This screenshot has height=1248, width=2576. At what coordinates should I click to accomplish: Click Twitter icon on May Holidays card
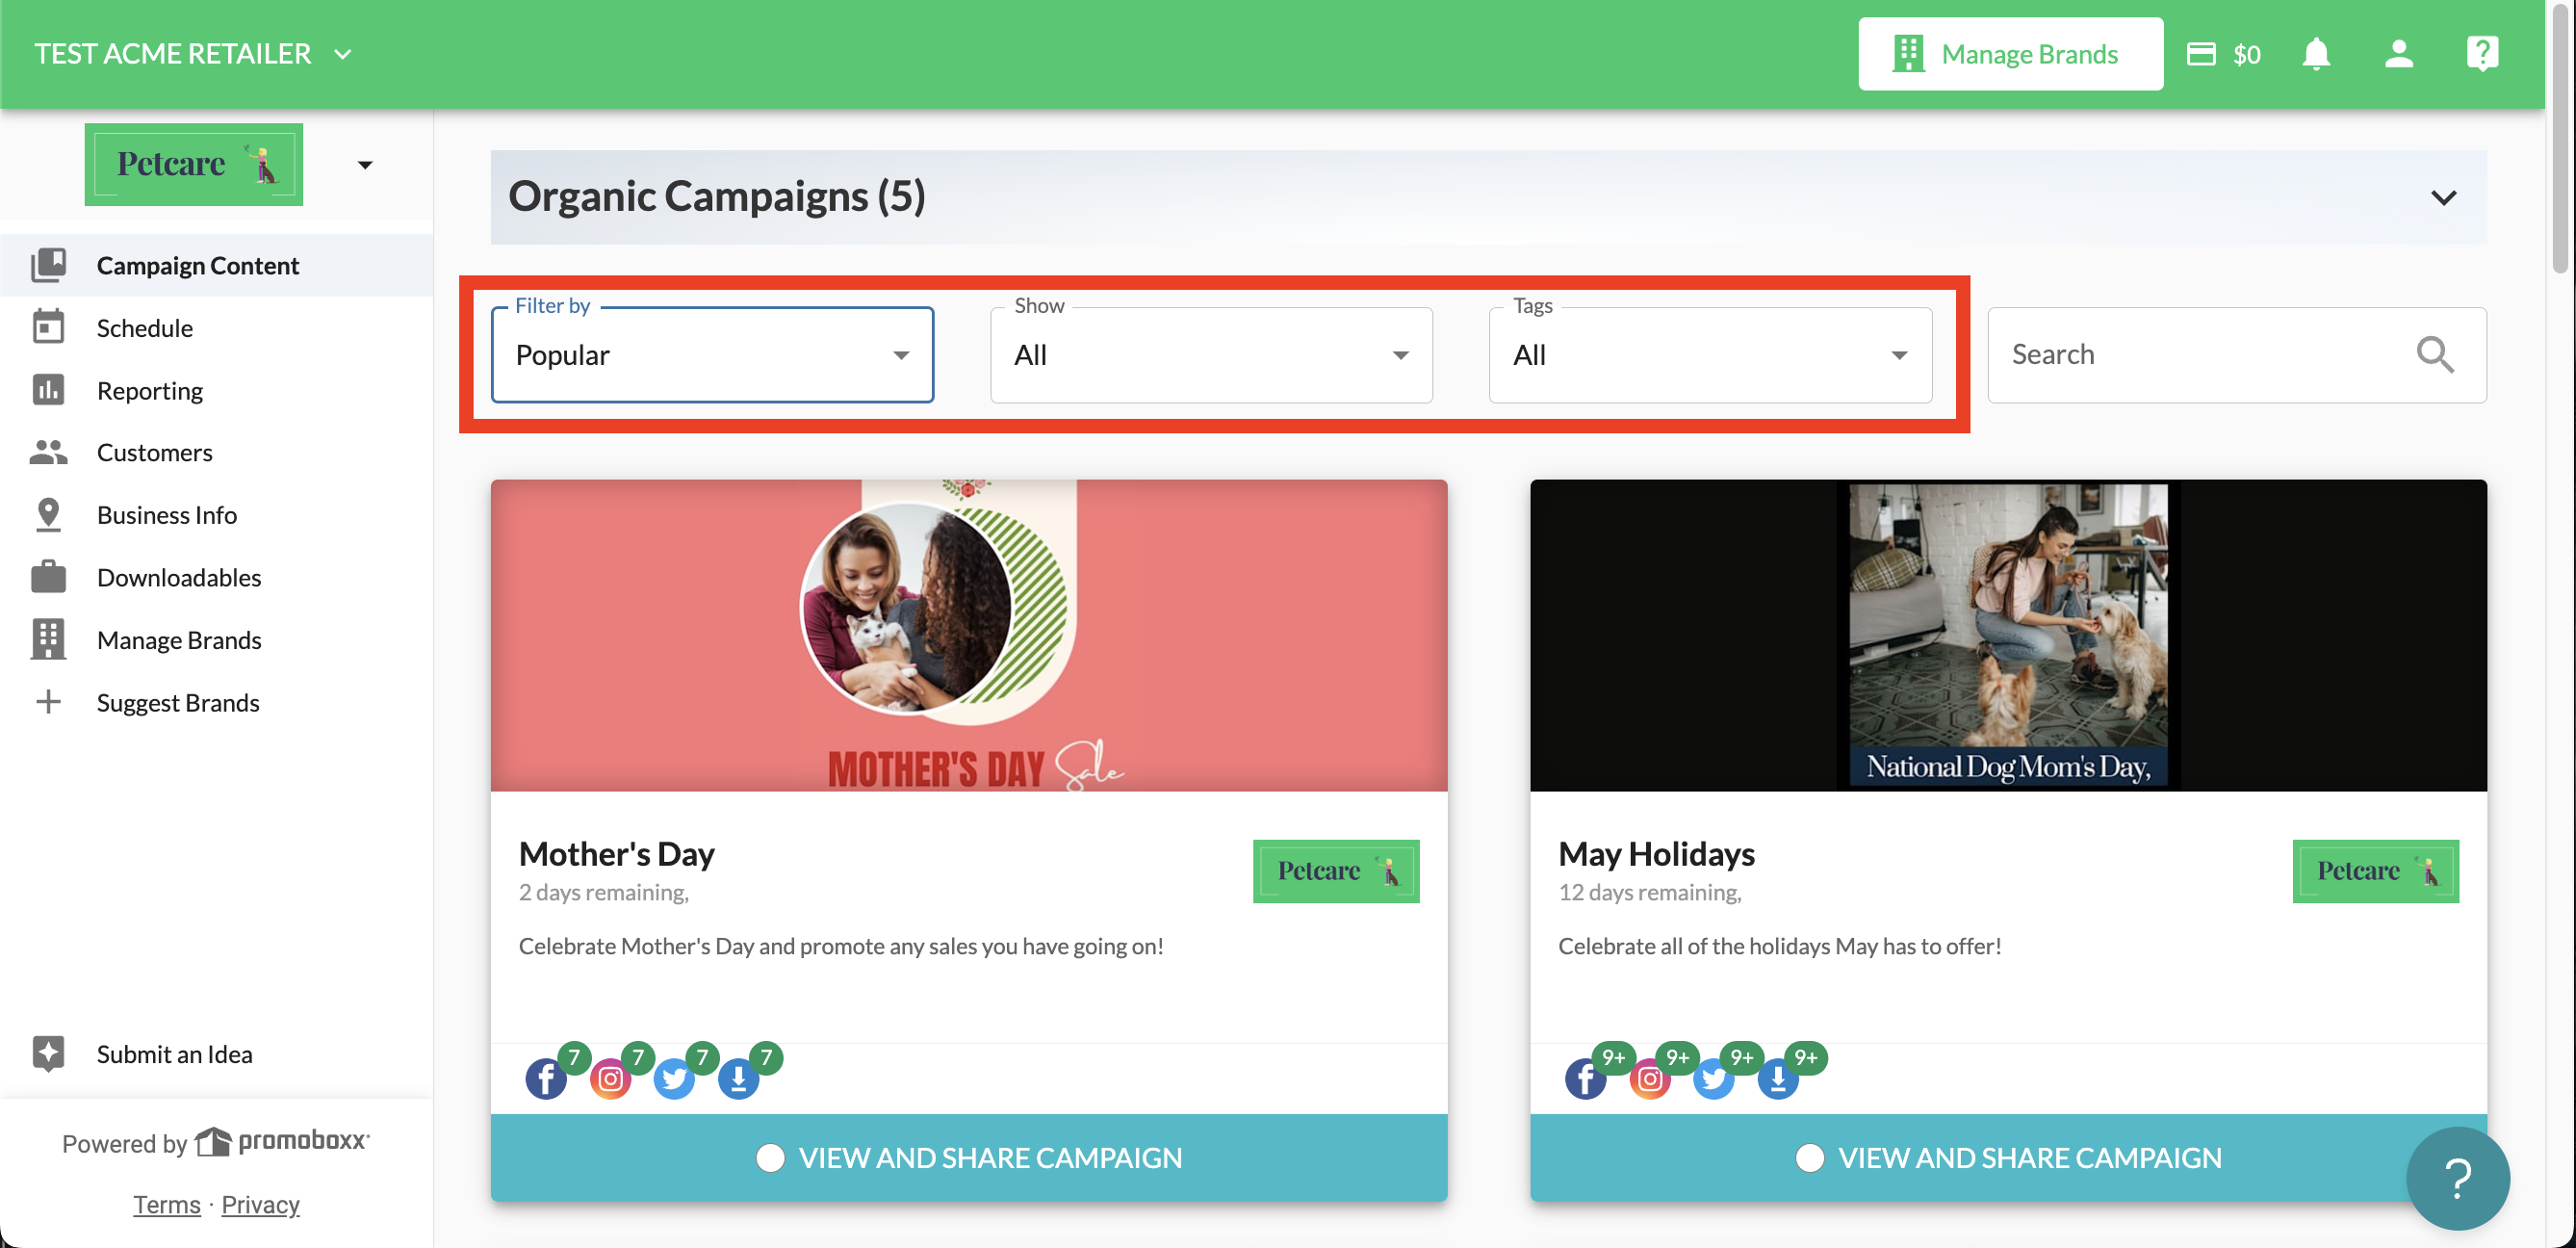click(1714, 1079)
